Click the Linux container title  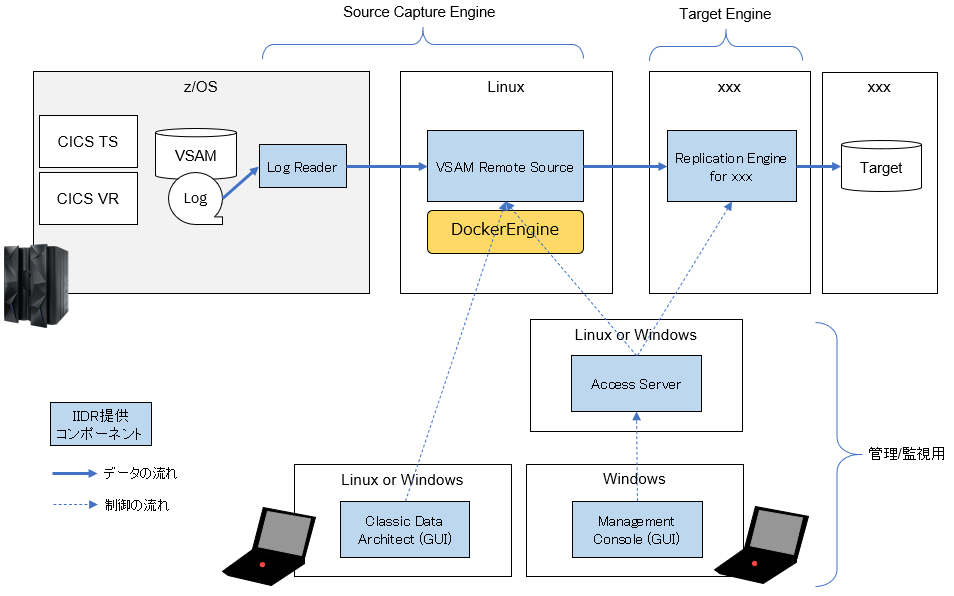505,87
